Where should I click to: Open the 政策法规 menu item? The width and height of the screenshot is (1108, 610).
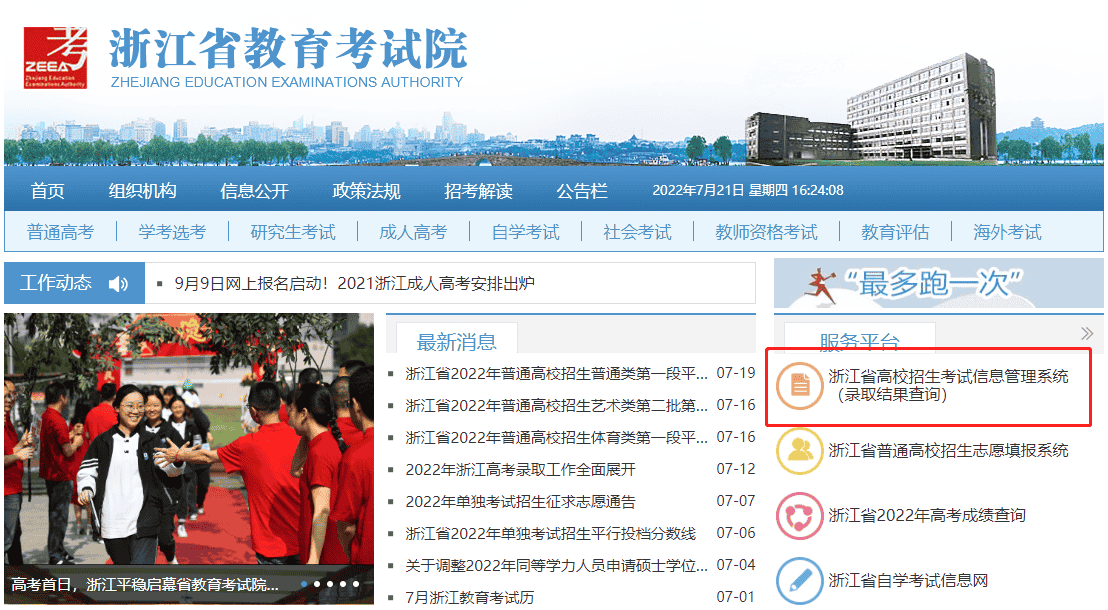(x=366, y=191)
